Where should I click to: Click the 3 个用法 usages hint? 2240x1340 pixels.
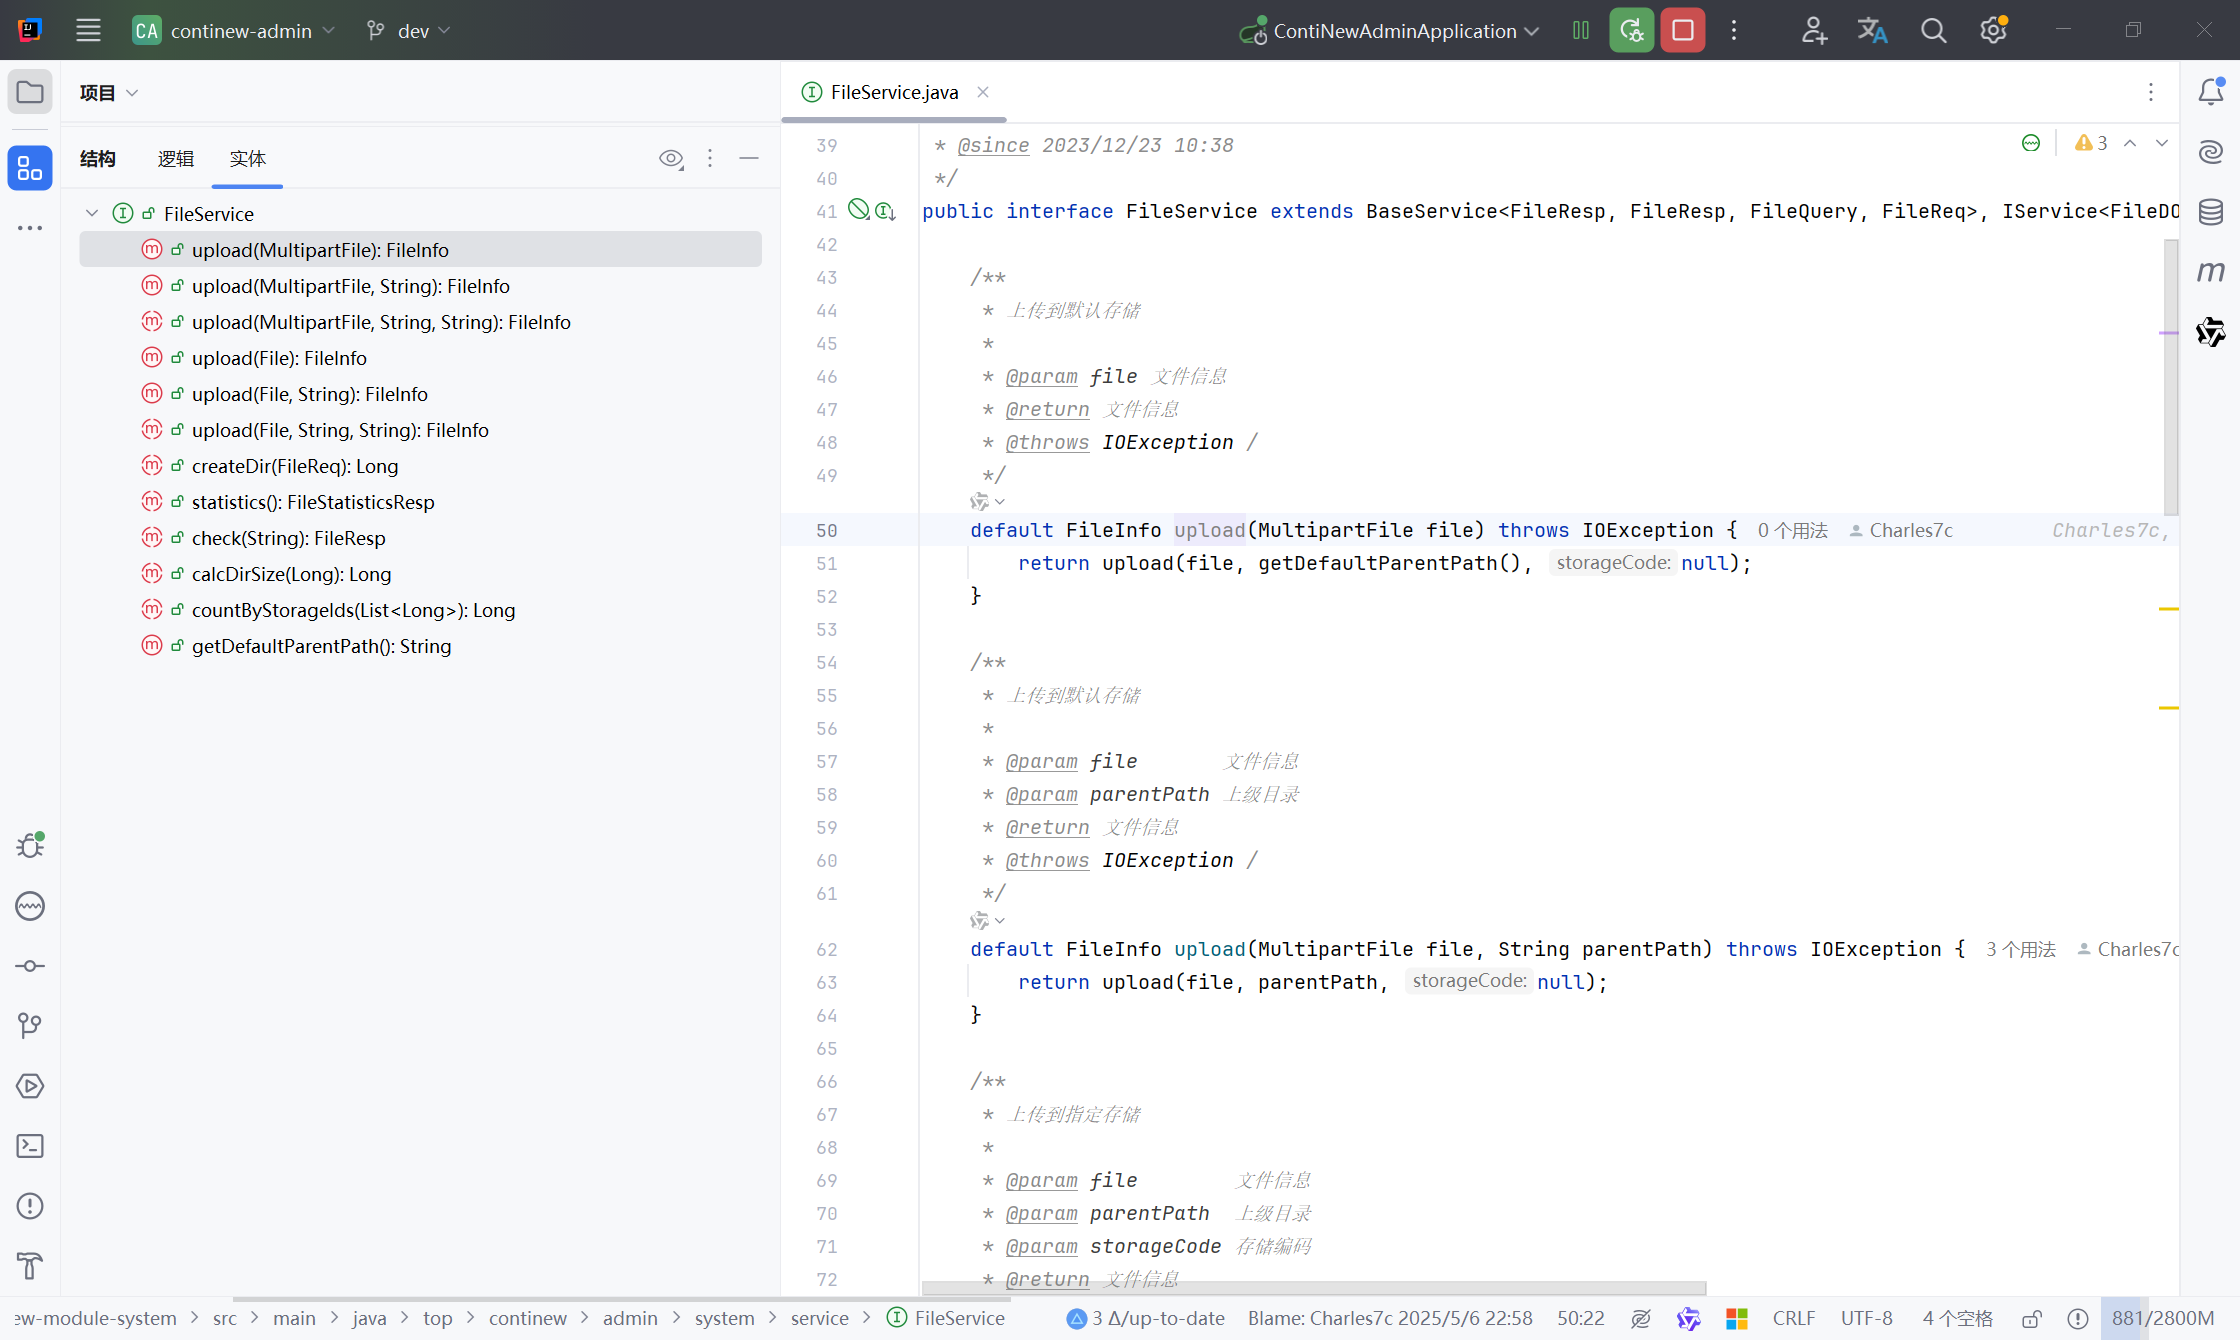2020,949
